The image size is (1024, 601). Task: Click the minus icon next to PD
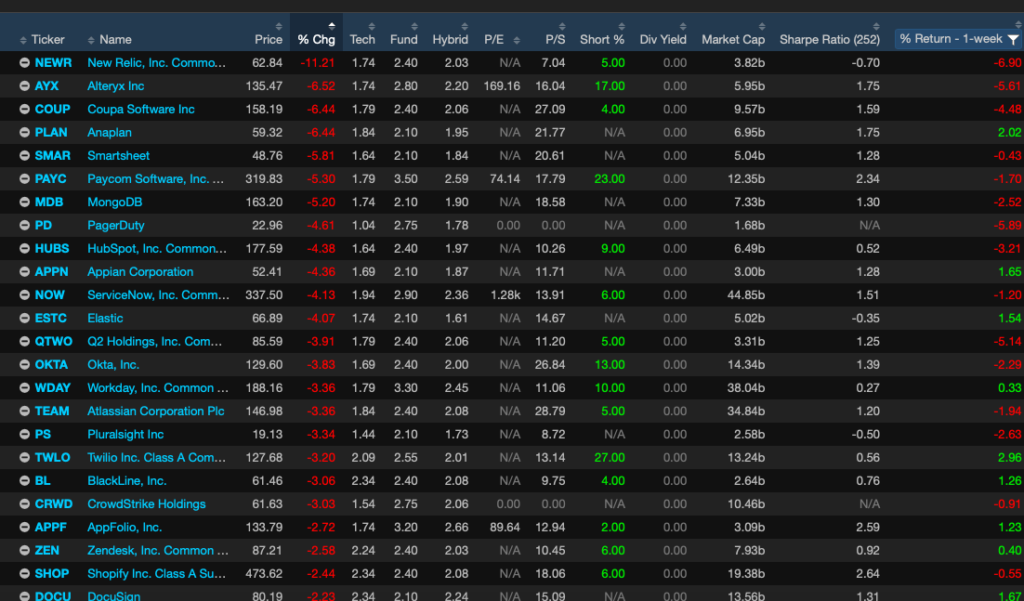(24, 225)
